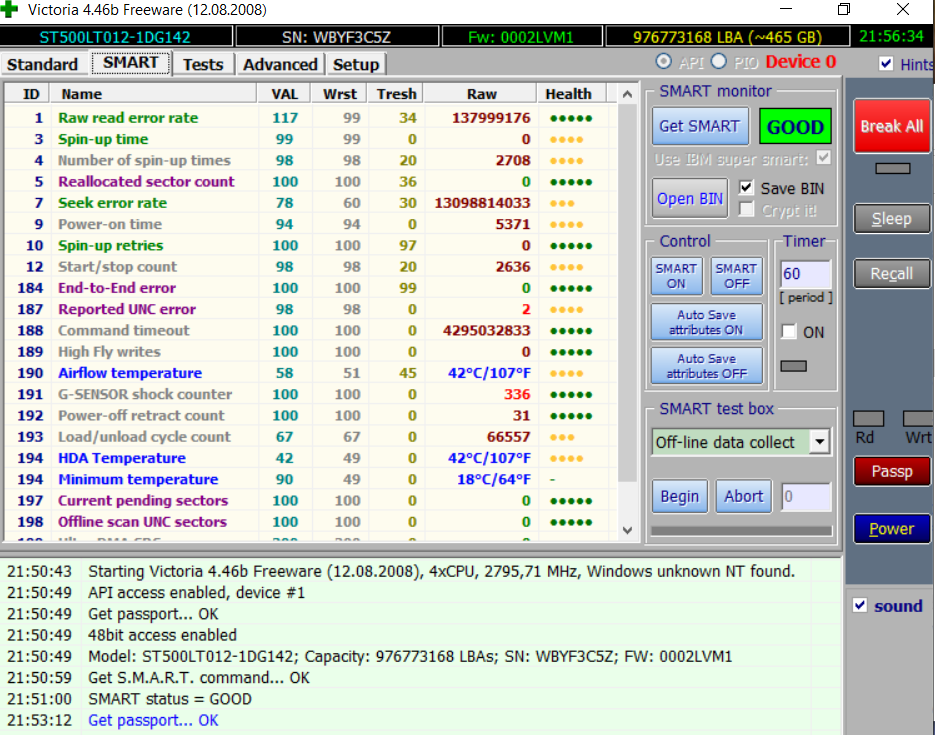This screenshot has width=935, height=735.
Task: Toggle the Hints checkbox
Action: 886,64
